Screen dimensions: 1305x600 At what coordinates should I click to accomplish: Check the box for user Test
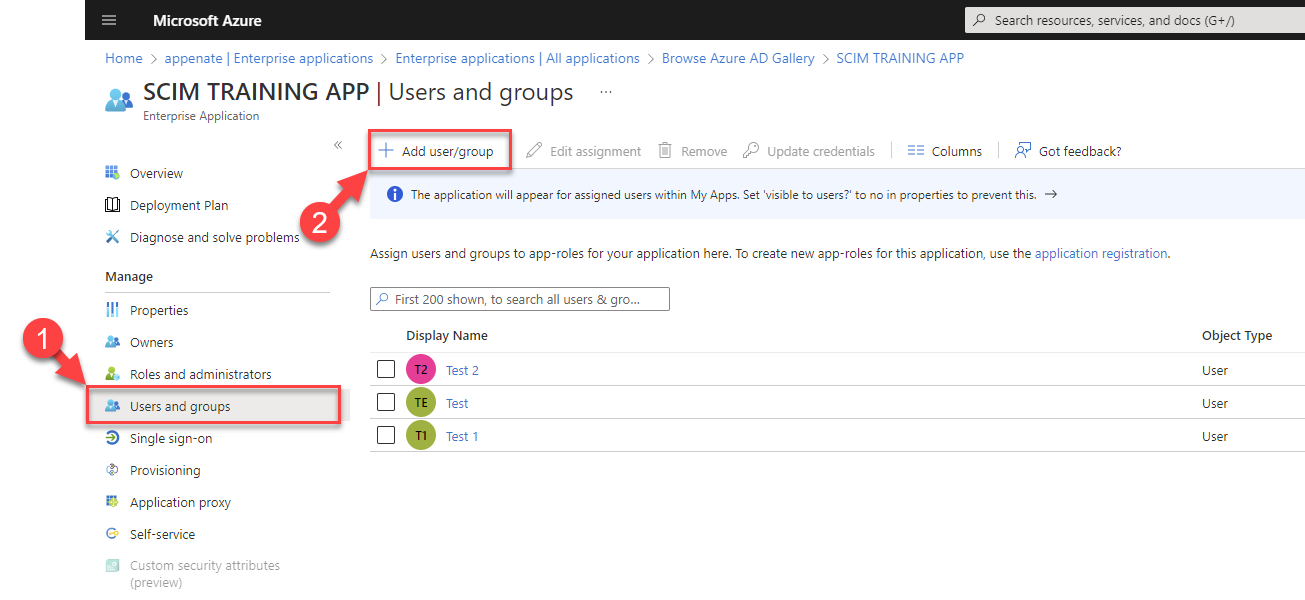386,403
